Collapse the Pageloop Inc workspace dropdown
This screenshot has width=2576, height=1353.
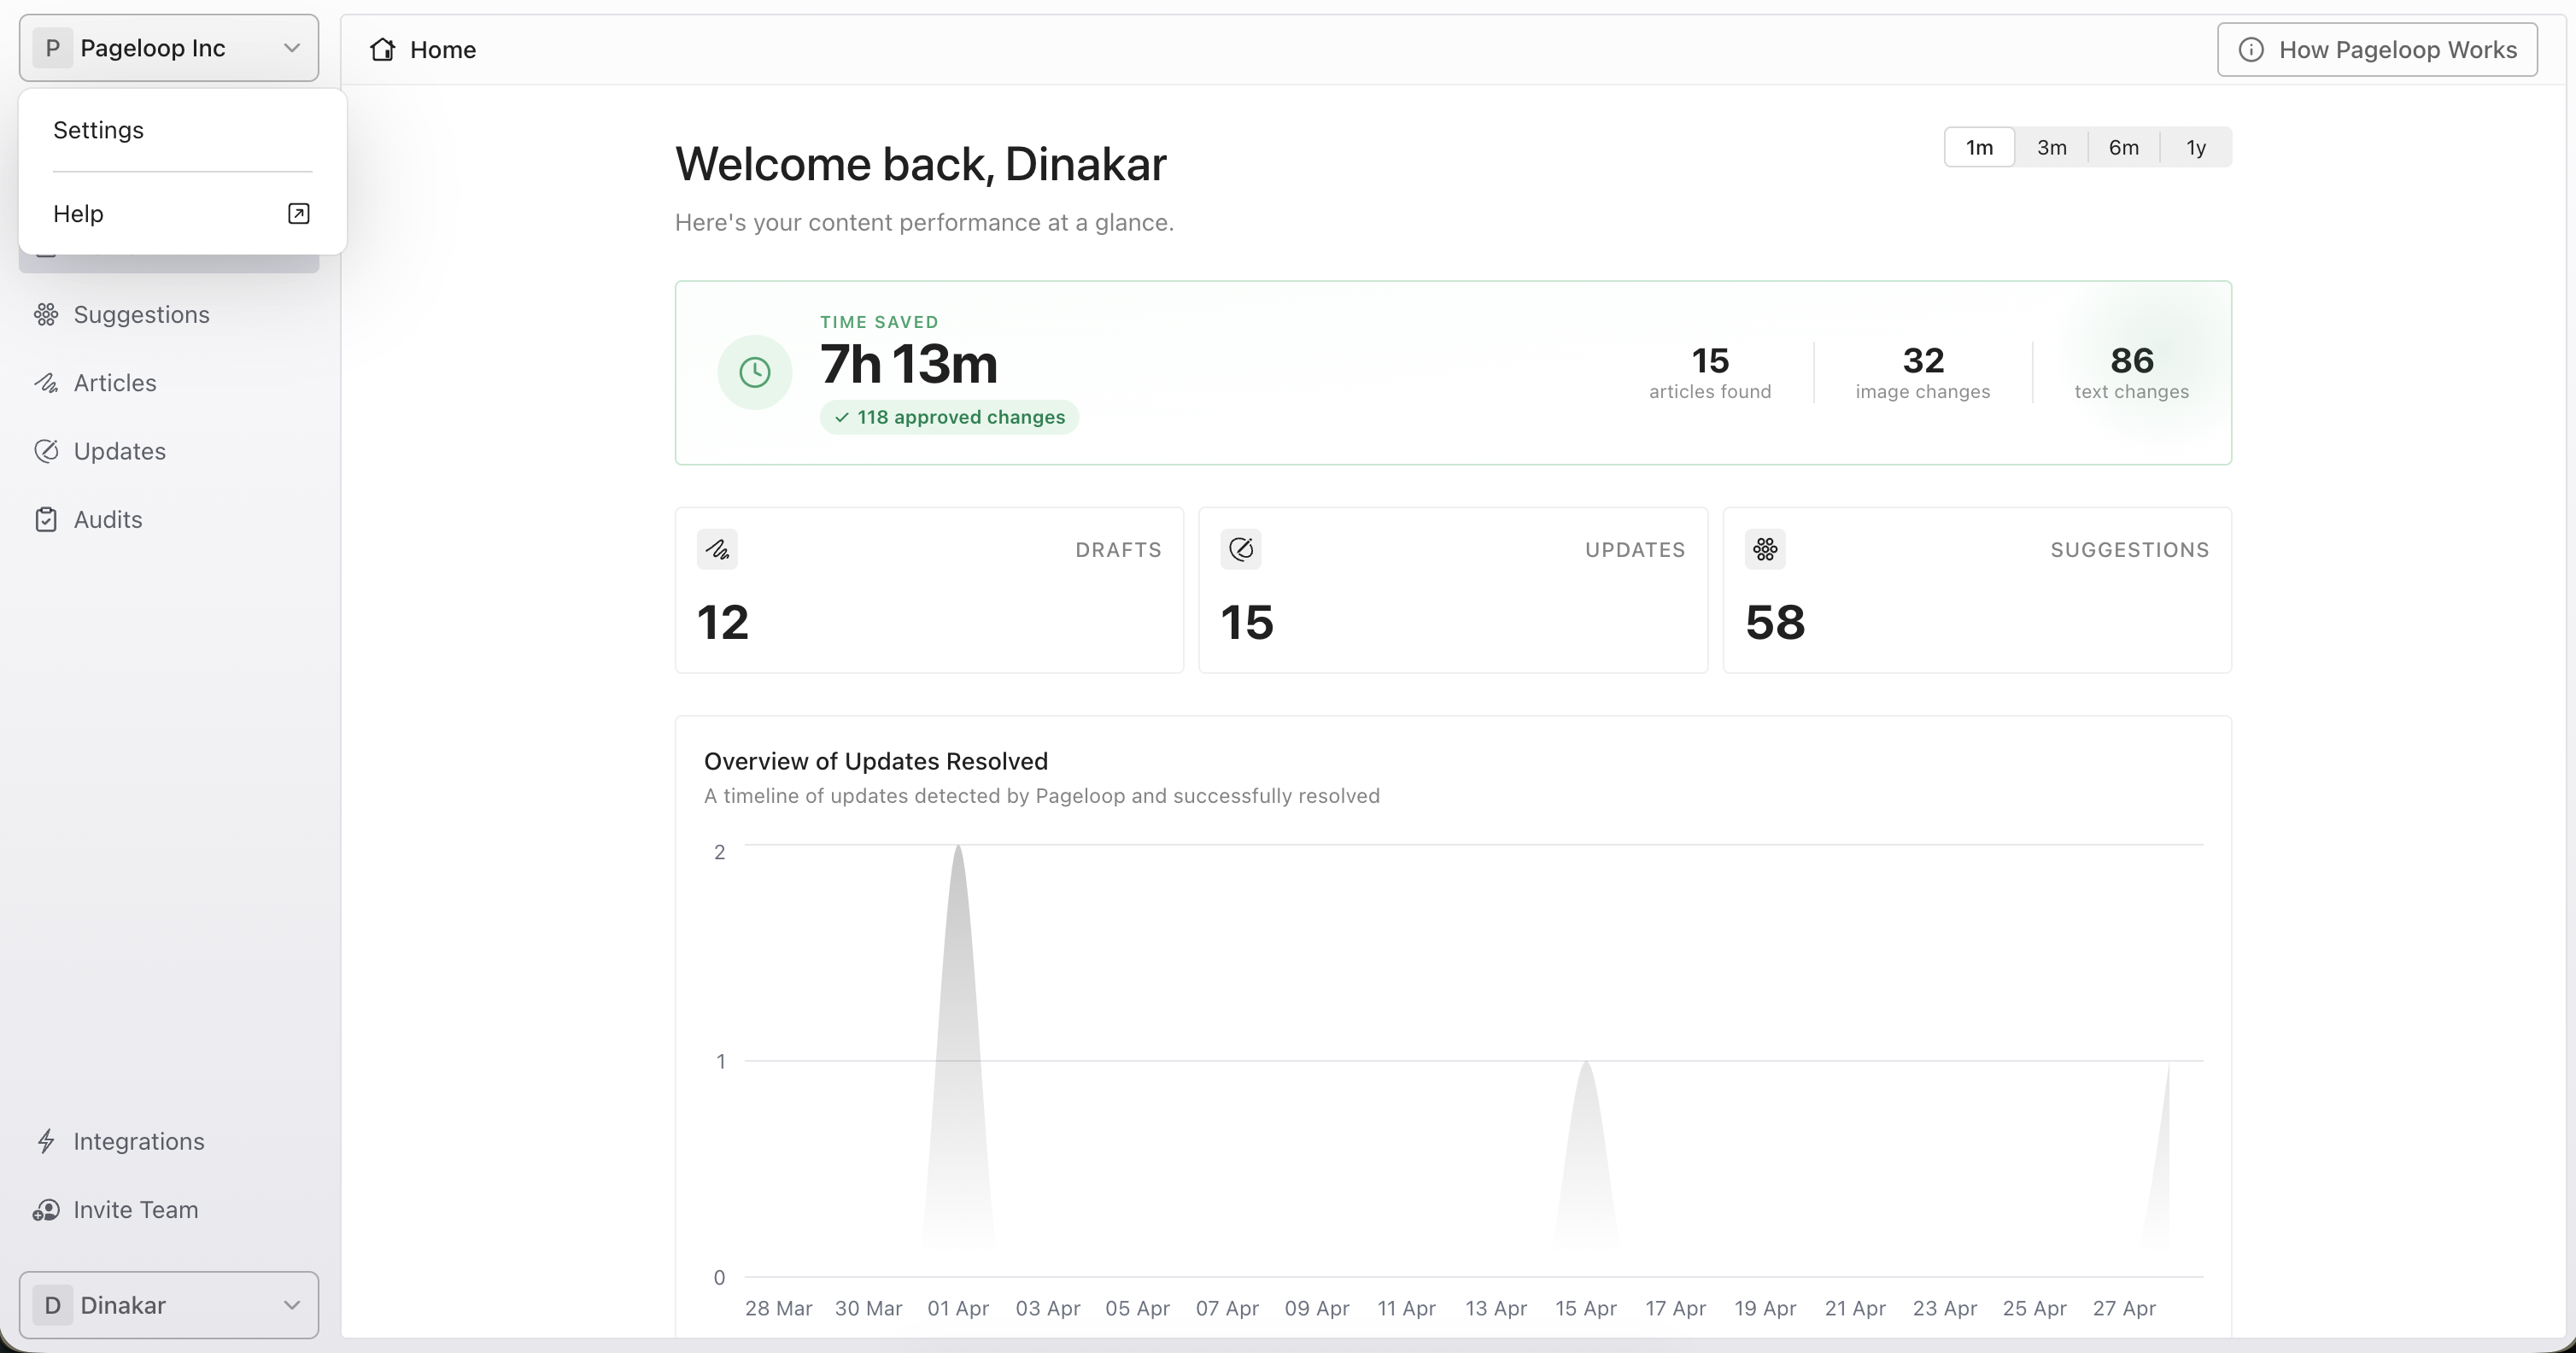click(169, 48)
